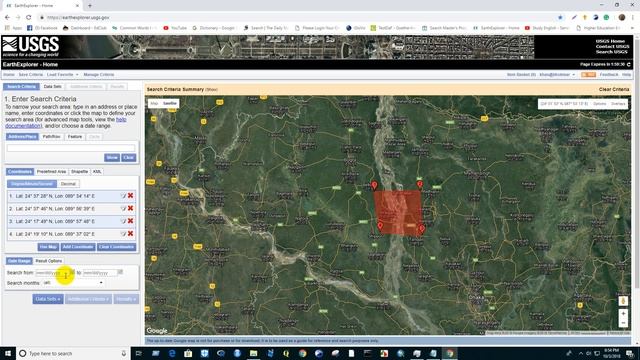Select Degree/Minute/Second coordinate format
Image resolution: width=640 pixels, height=360 pixels.
pyautogui.click(x=32, y=184)
